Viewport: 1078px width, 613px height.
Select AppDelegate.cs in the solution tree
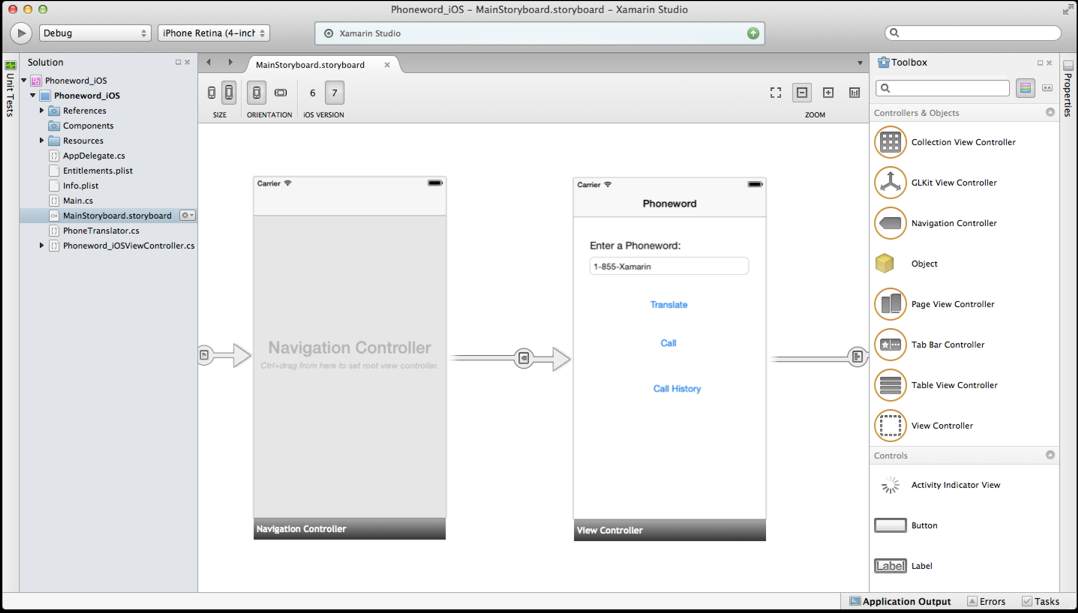(94, 156)
